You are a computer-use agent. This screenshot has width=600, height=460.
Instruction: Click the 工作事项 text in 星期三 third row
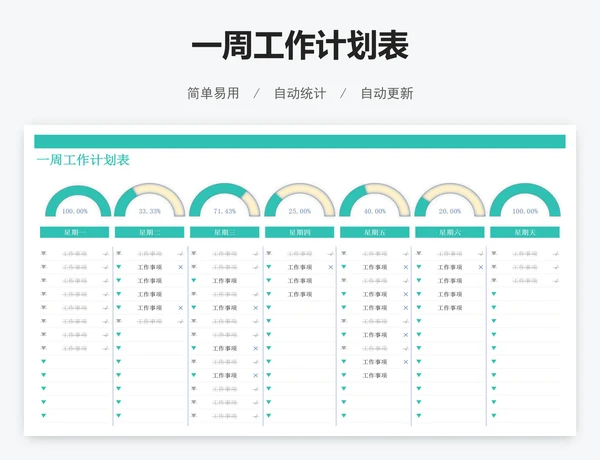point(225,281)
